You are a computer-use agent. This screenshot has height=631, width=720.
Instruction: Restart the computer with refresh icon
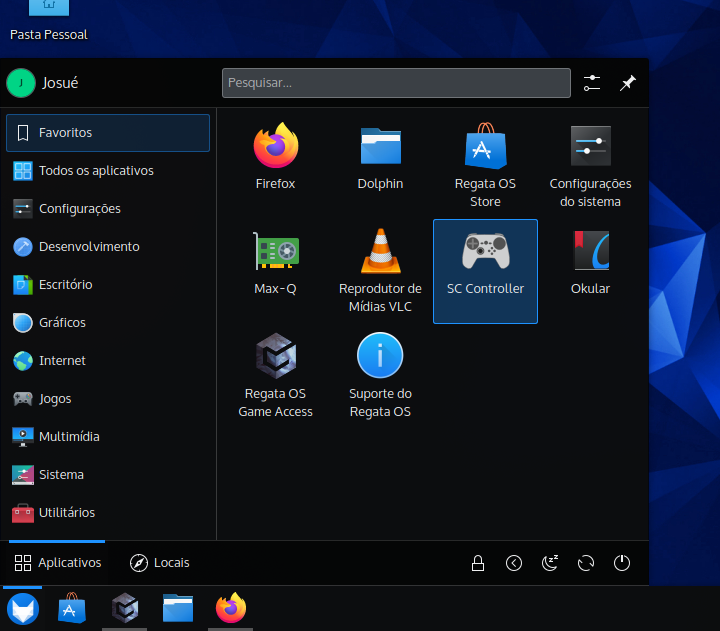point(586,563)
